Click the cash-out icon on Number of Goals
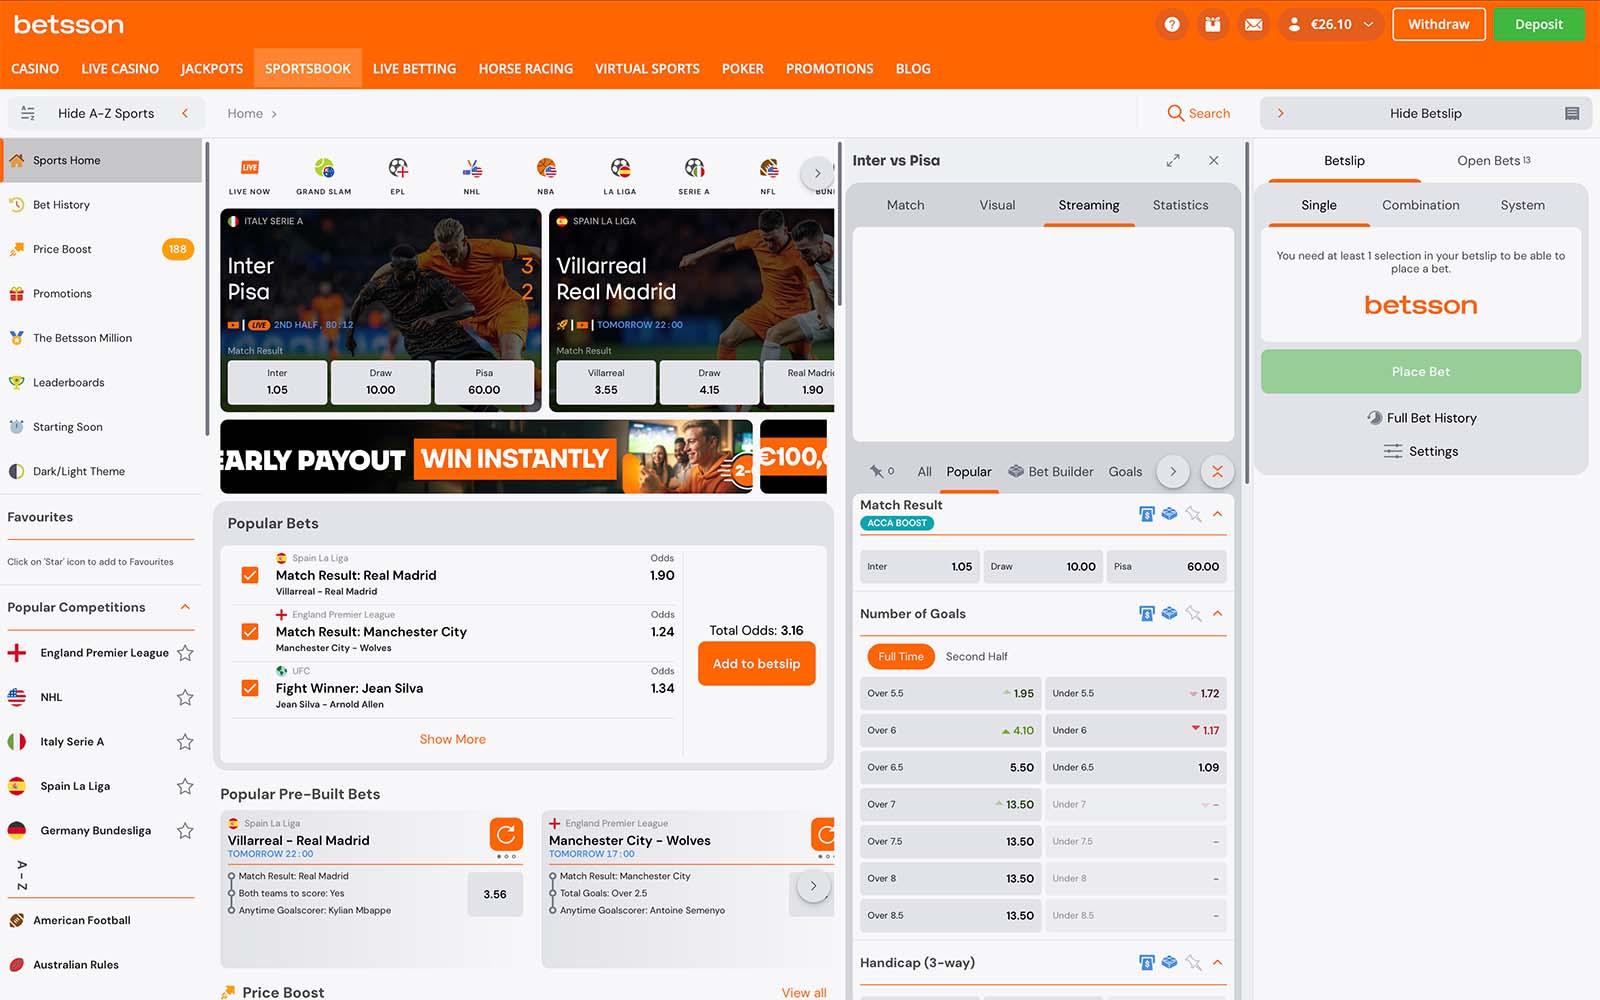 (x=1147, y=613)
